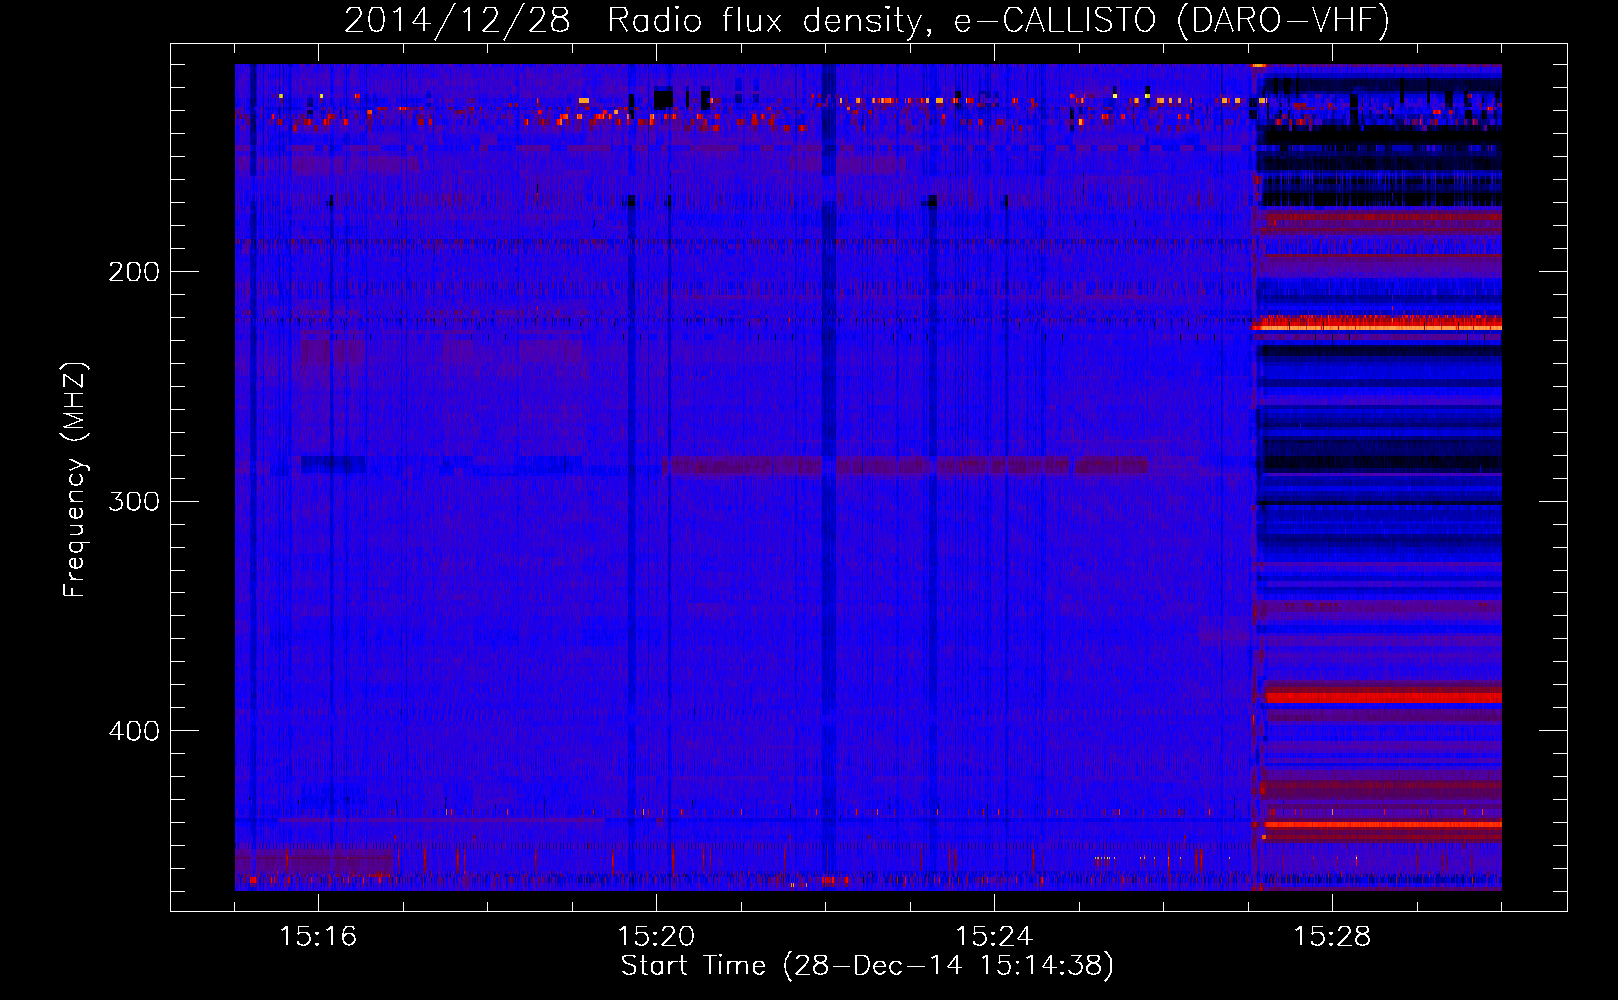Image resolution: width=1618 pixels, height=1000 pixels.
Task: Click the 15:16 time tick label
Action: (x=318, y=936)
